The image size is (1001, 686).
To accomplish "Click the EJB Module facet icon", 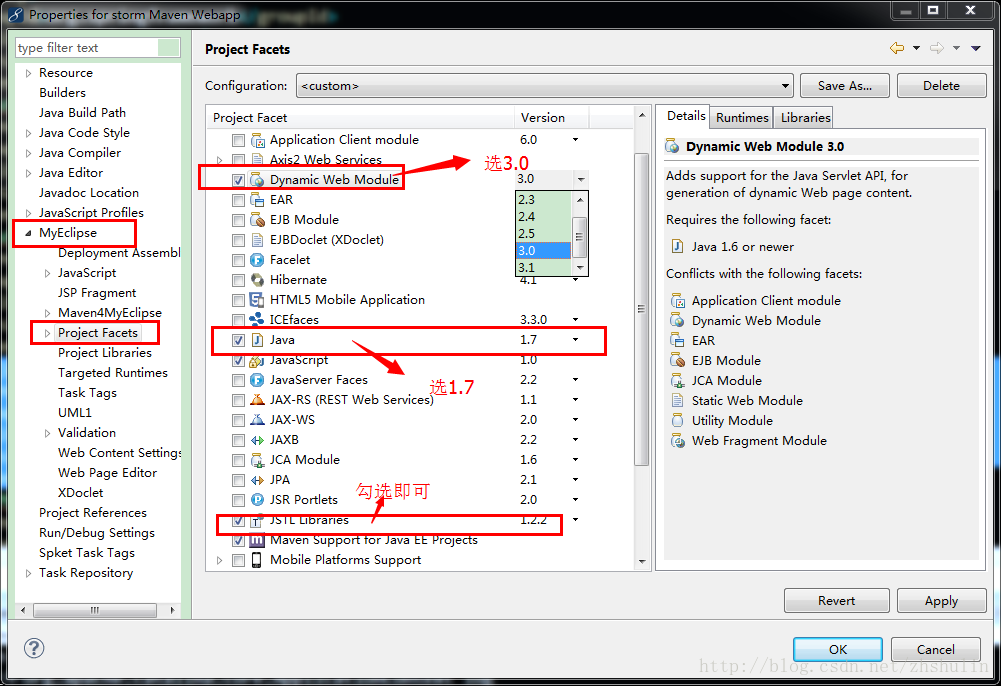I will coord(257,220).
